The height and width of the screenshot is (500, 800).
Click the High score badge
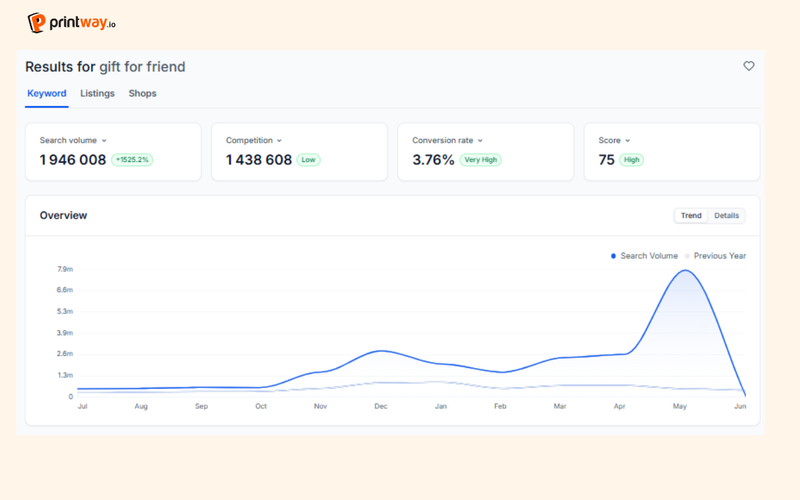tap(631, 160)
